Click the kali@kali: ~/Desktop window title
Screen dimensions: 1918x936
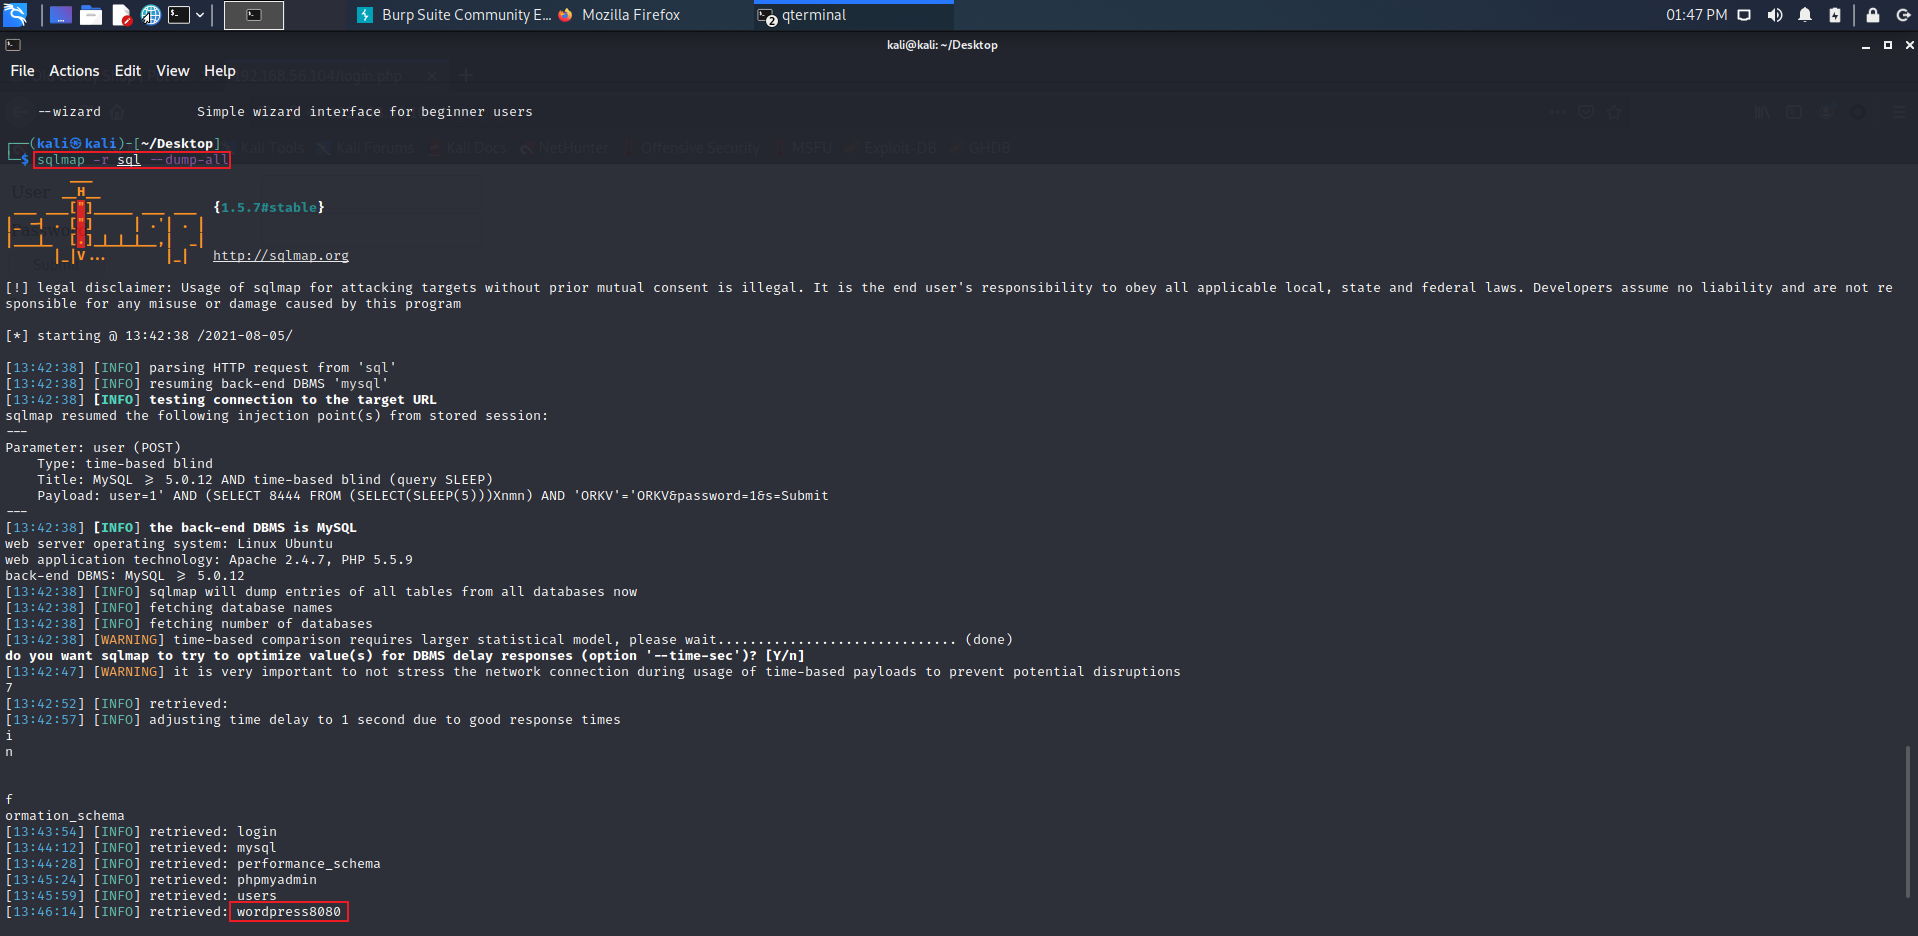[942, 45]
